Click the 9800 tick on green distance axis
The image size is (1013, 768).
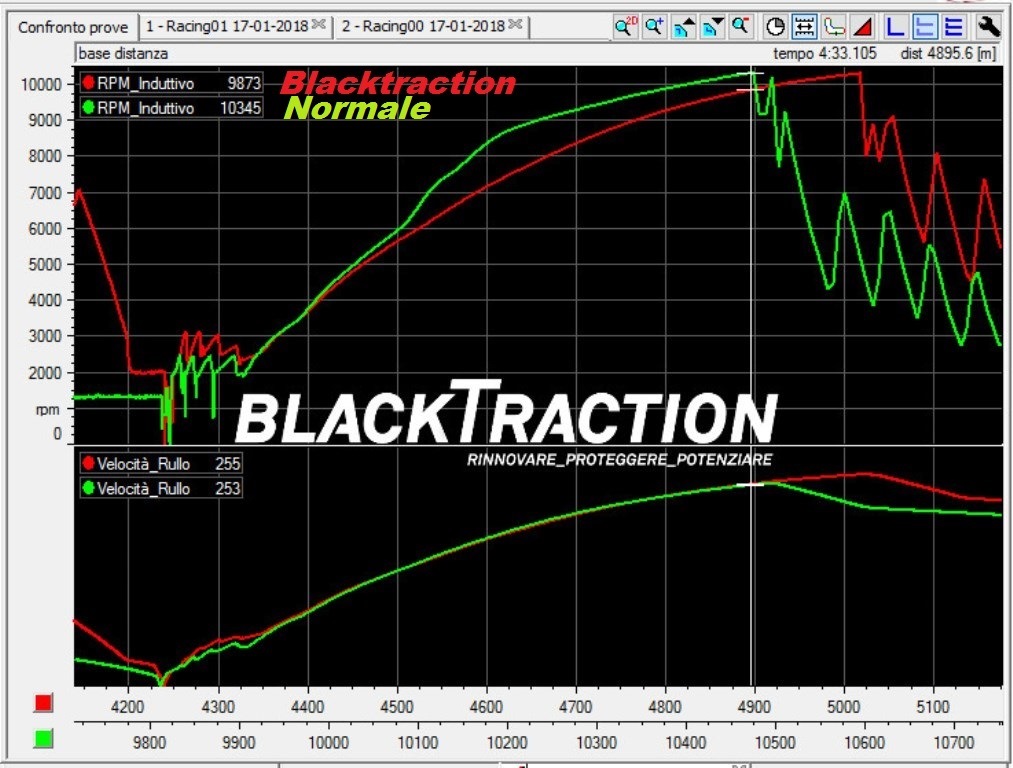coord(149,742)
